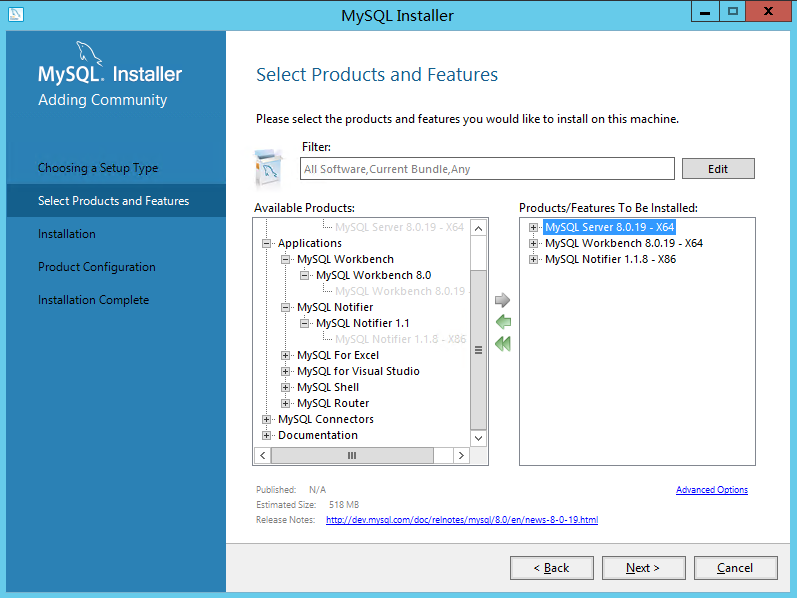Click the MySQL Installer title bar icon
Viewport: 797px width, 598px height.
coord(16,14)
